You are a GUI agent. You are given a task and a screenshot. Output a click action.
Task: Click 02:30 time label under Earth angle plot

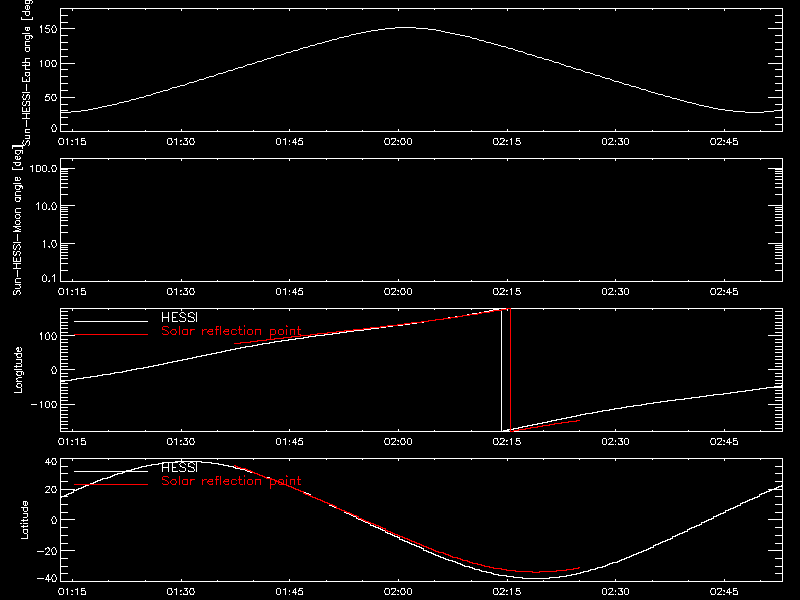615,142
